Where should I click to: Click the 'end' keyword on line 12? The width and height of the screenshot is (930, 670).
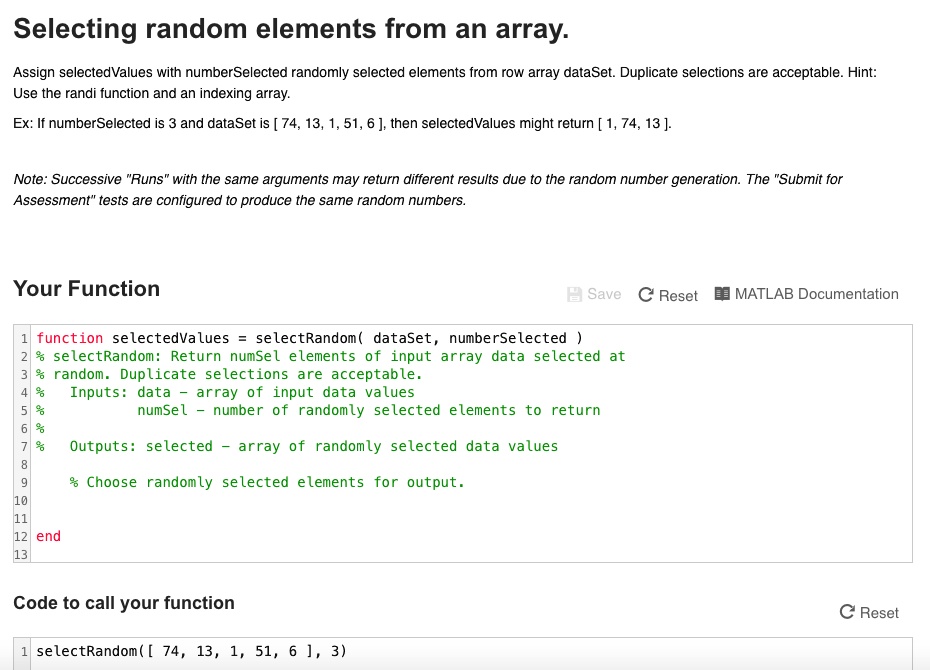pos(48,536)
